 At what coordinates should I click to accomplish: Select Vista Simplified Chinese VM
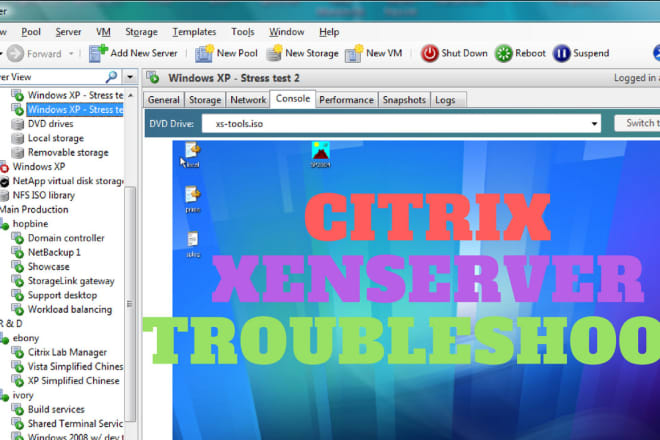click(x=75, y=367)
